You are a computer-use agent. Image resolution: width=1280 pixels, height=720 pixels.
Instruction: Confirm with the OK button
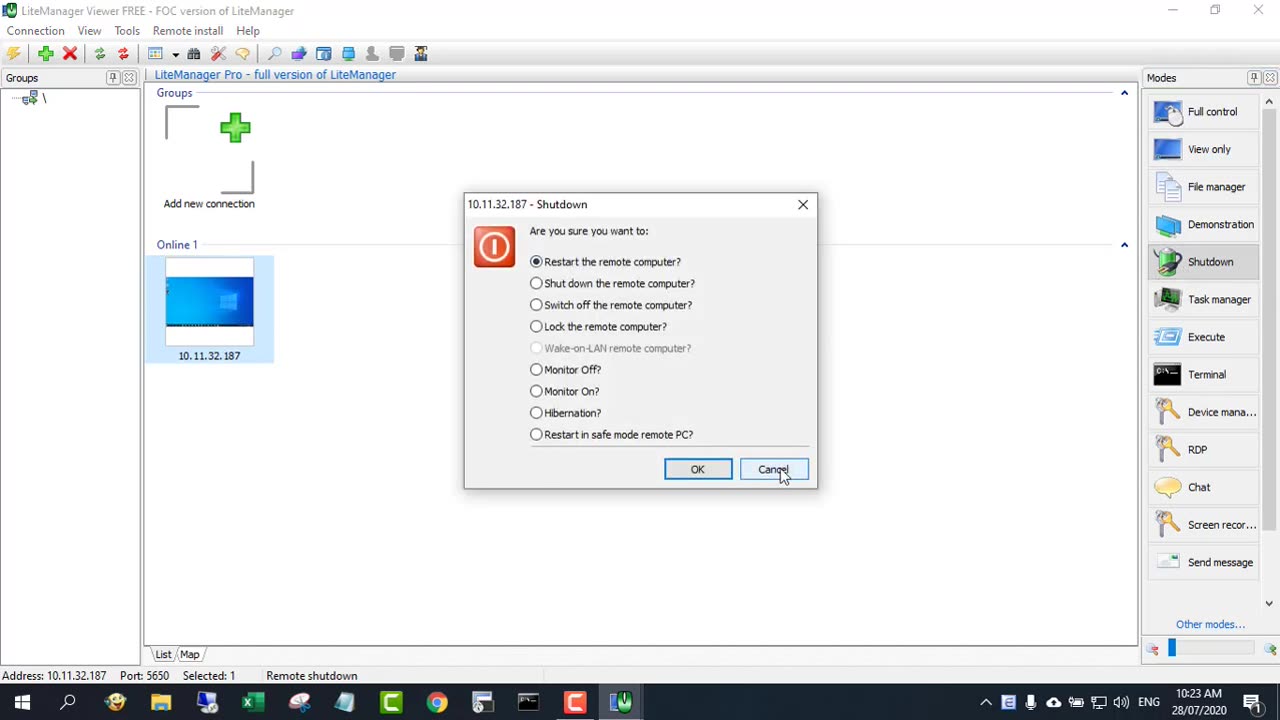698,470
